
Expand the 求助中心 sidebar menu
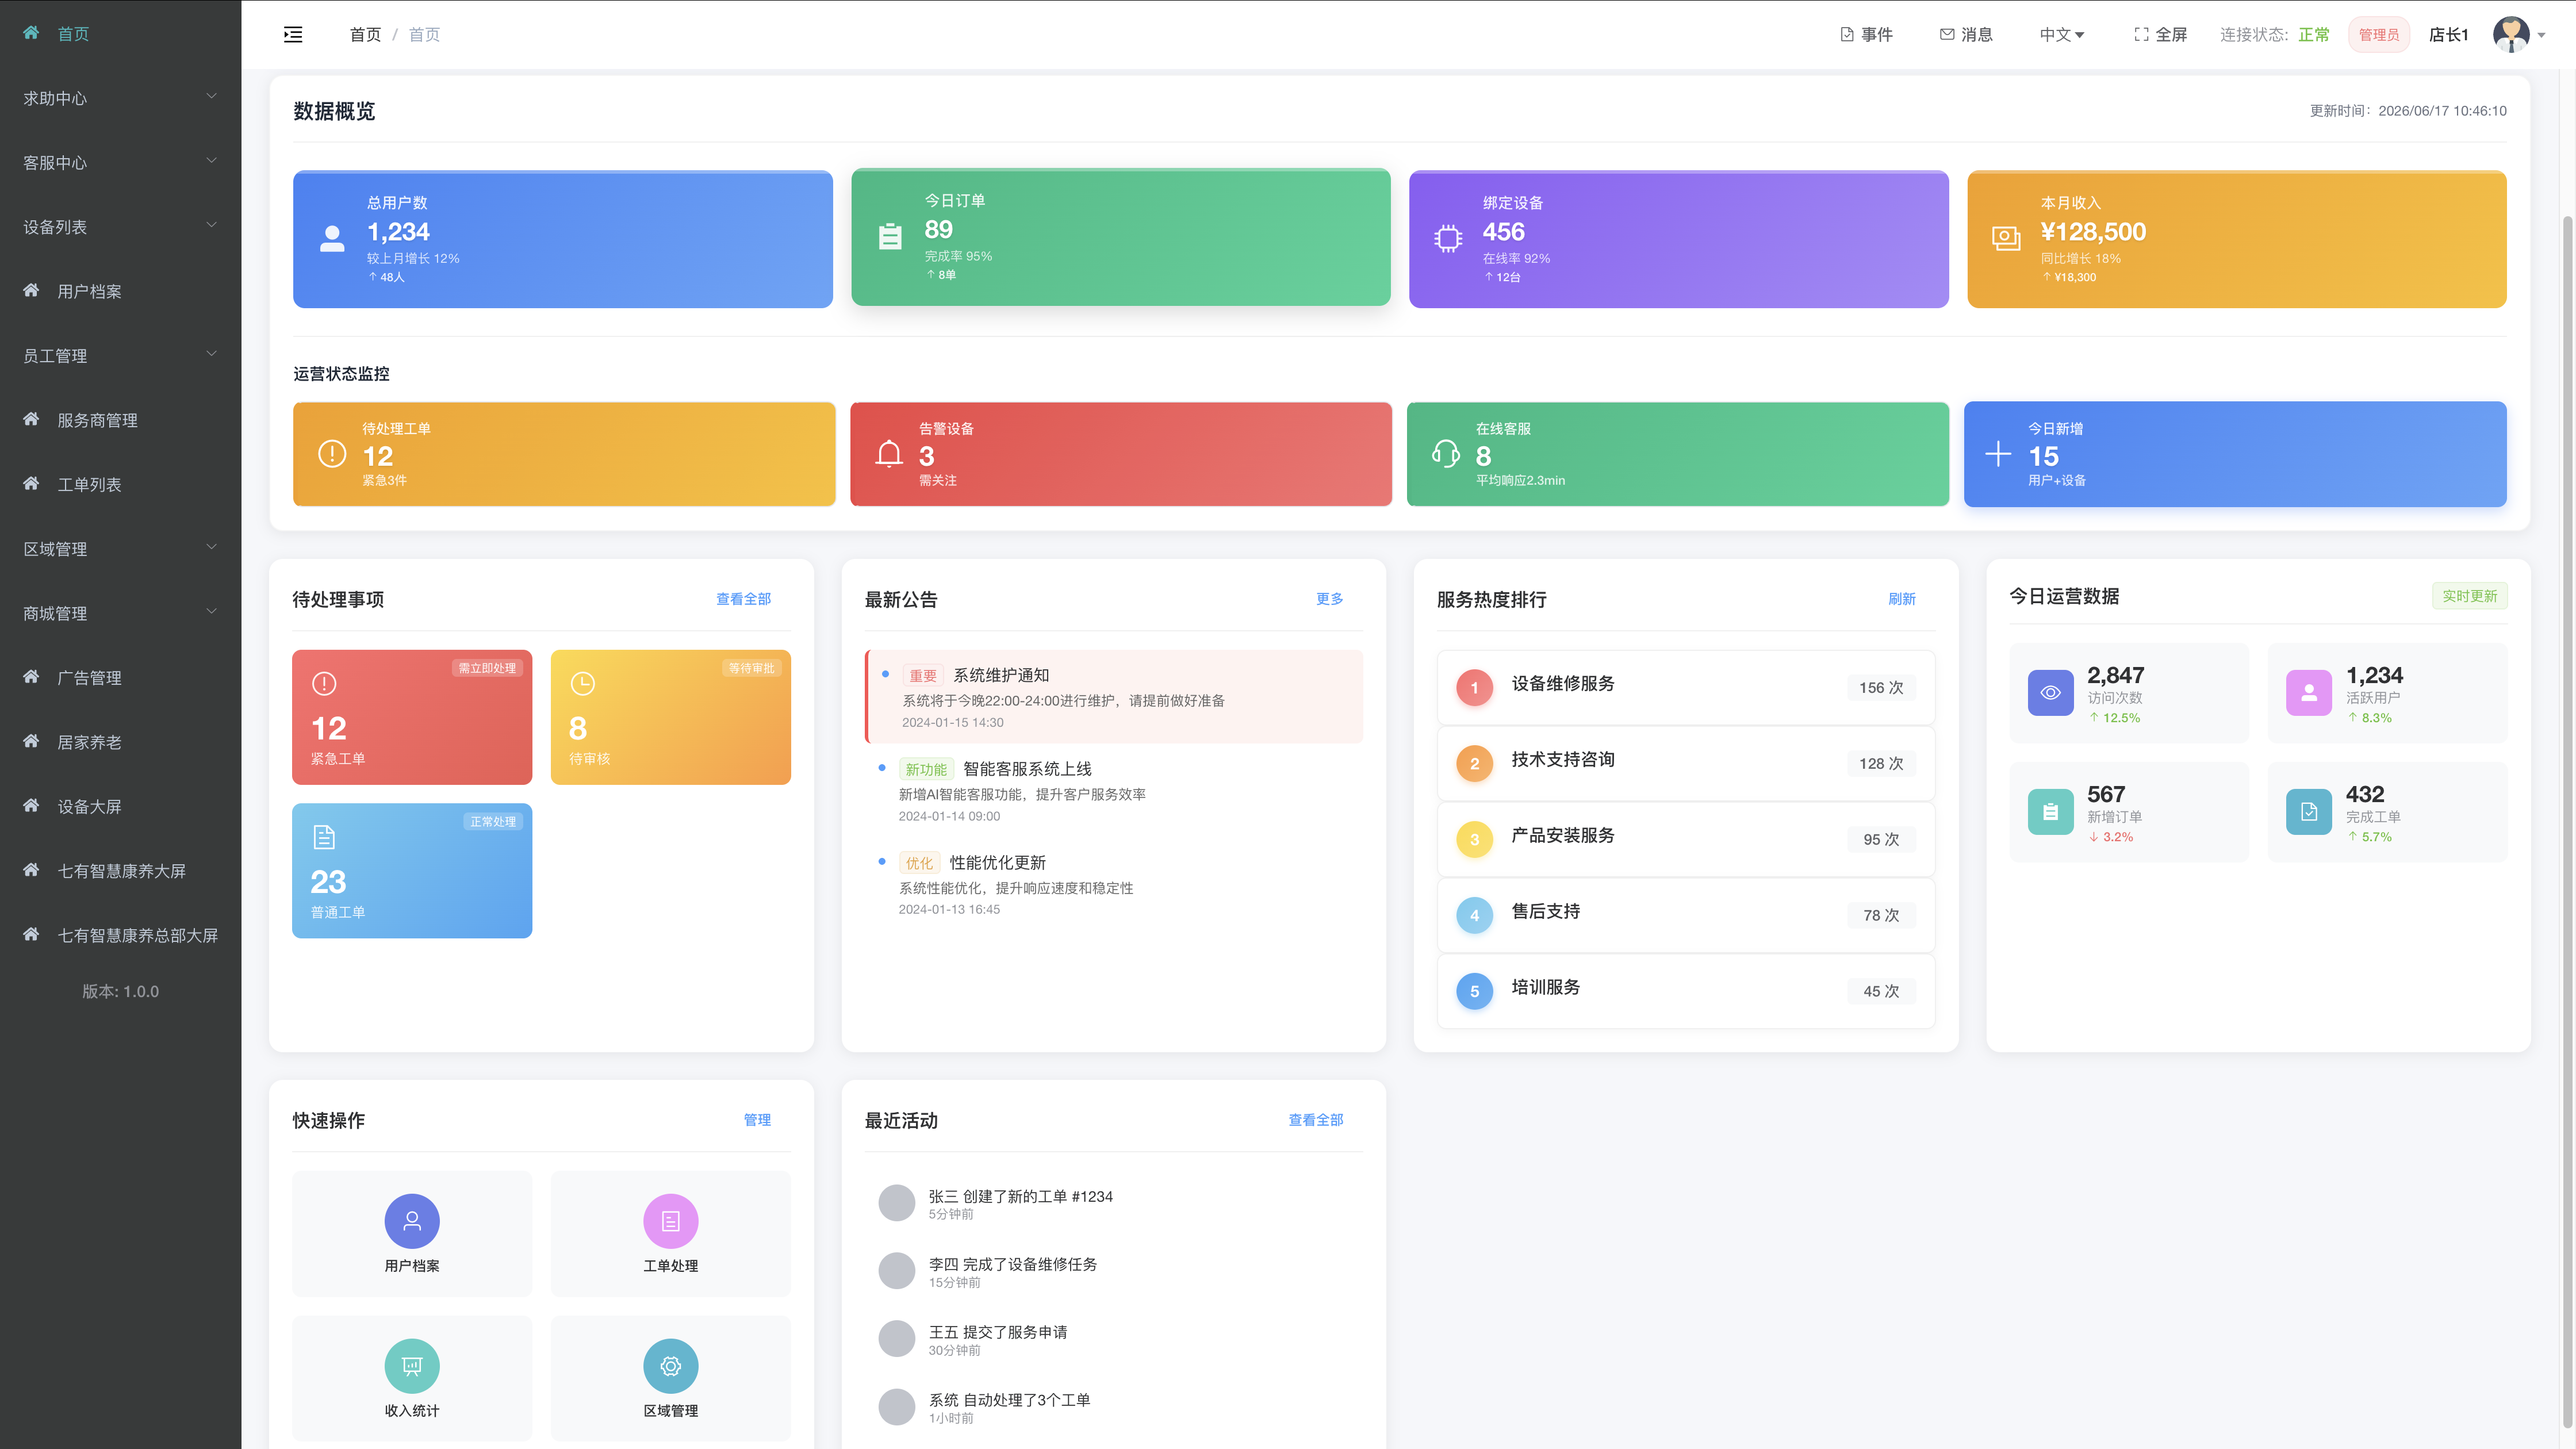click(x=120, y=98)
